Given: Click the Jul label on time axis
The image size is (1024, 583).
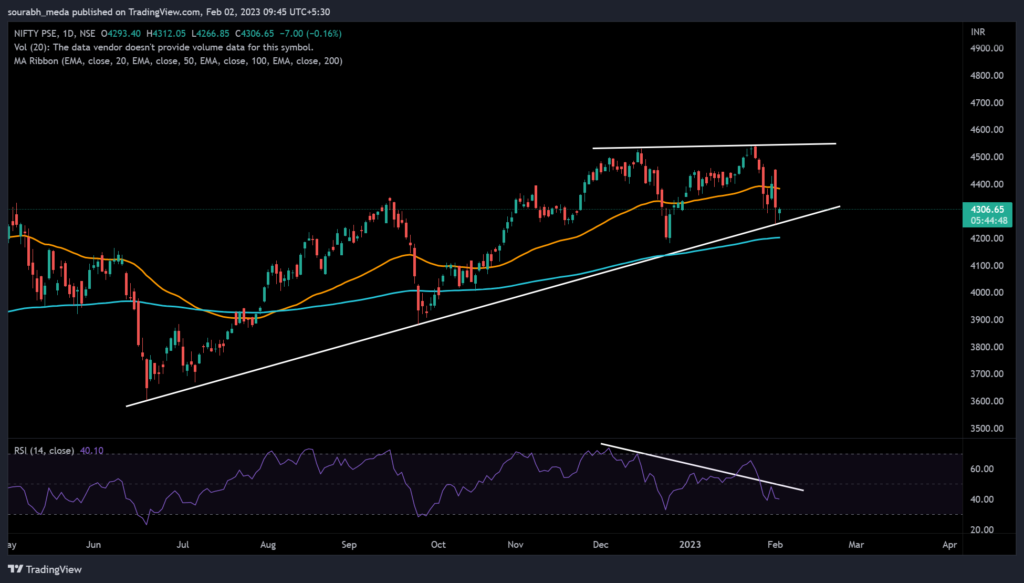Looking at the screenshot, I should (x=182, y=544).
